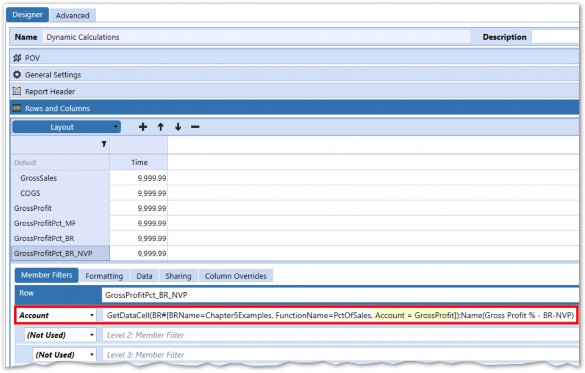This screenshot has height=373, width=585.
Task: Click the Account GetDataCell member filter field
Action: pos(340,315)
